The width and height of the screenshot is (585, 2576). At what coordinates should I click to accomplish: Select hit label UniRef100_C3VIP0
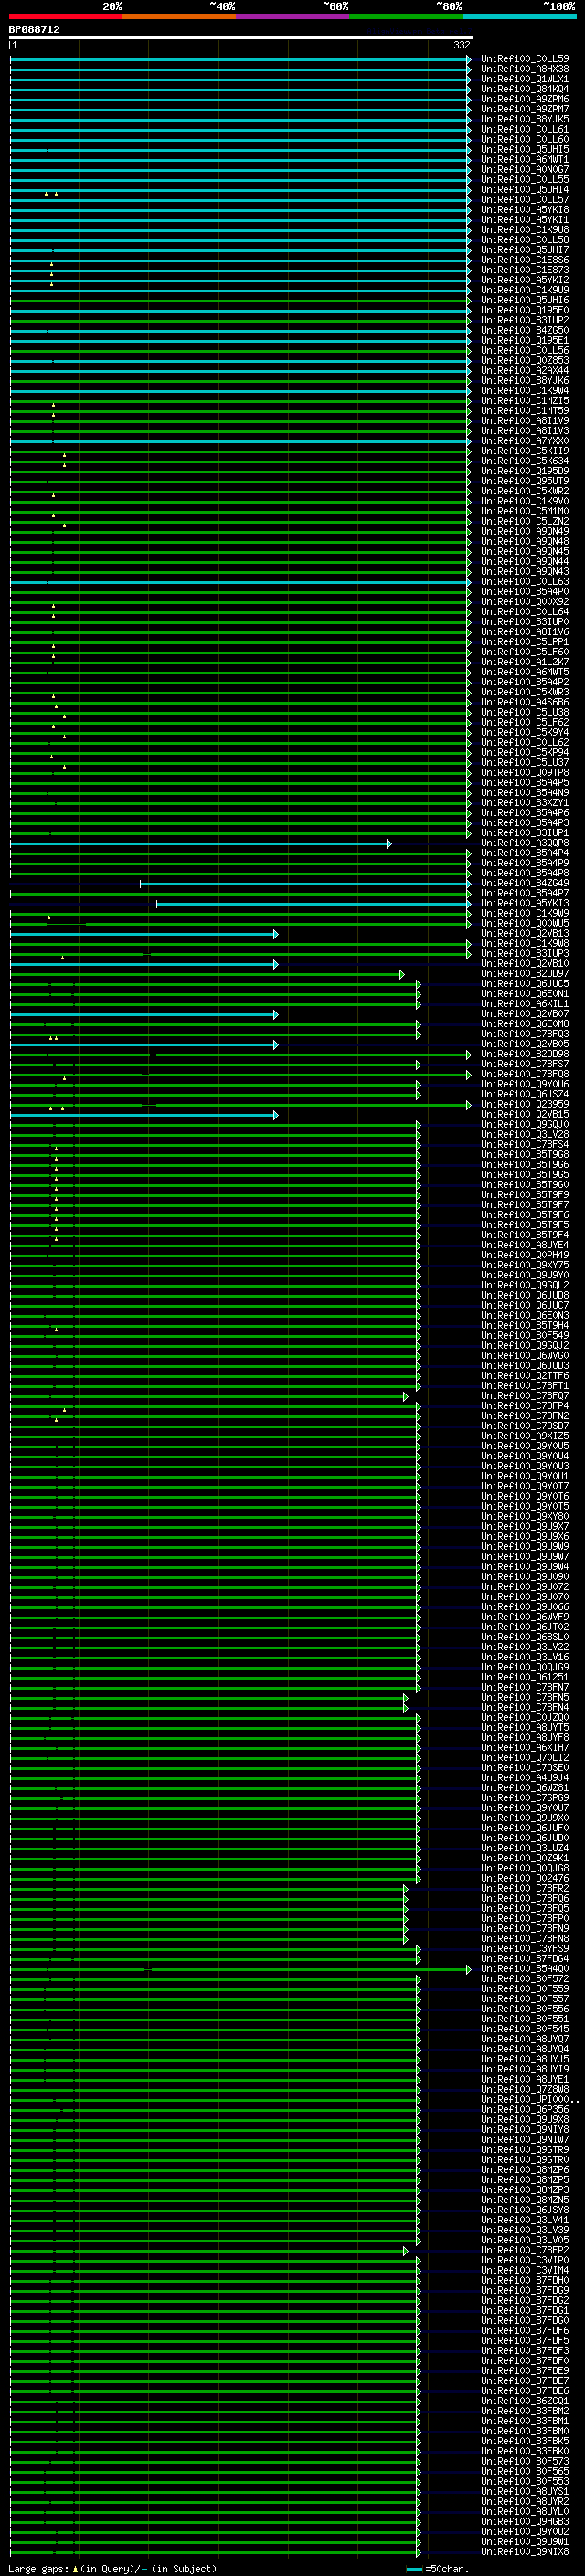pyautogui.click(x=525, y=2261)
